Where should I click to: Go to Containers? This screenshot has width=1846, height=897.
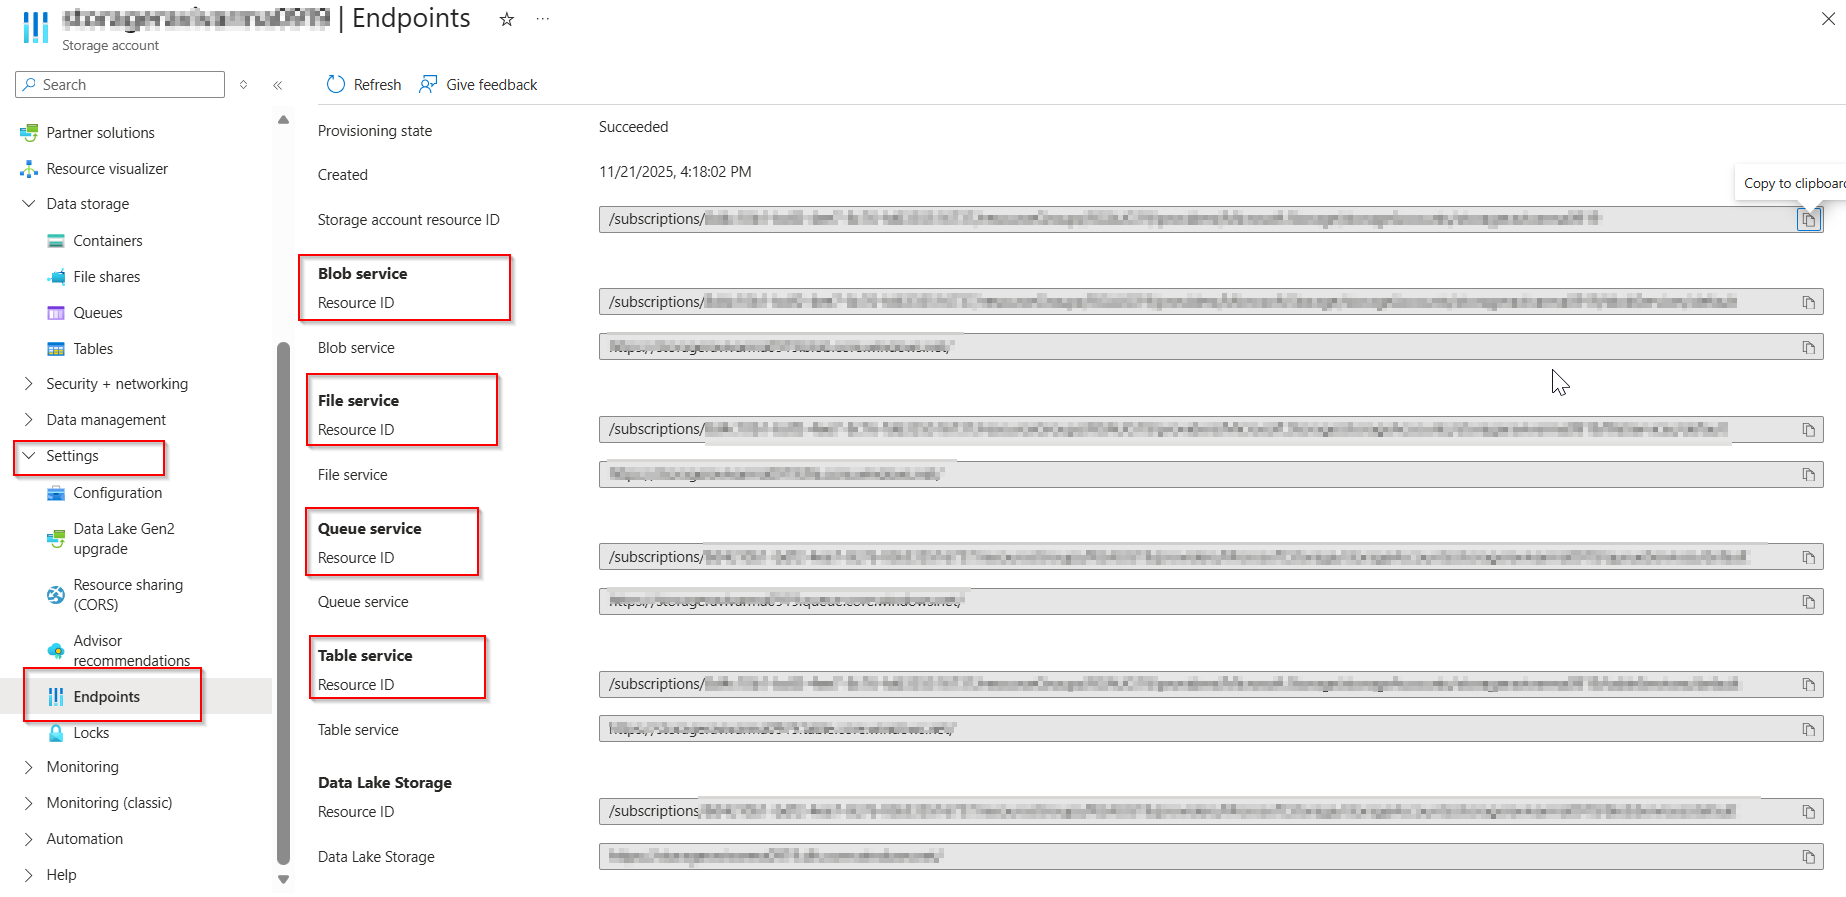point(108,241)
